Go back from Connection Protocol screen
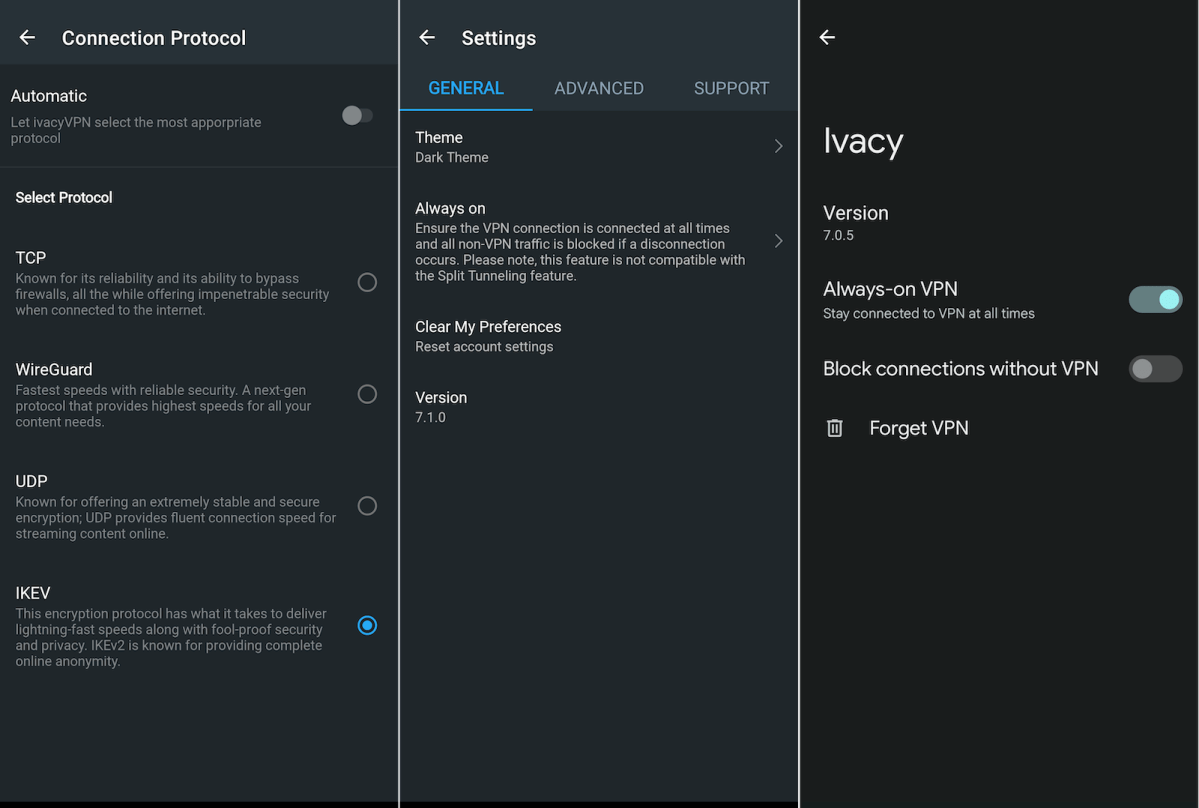 pos(28,37)
